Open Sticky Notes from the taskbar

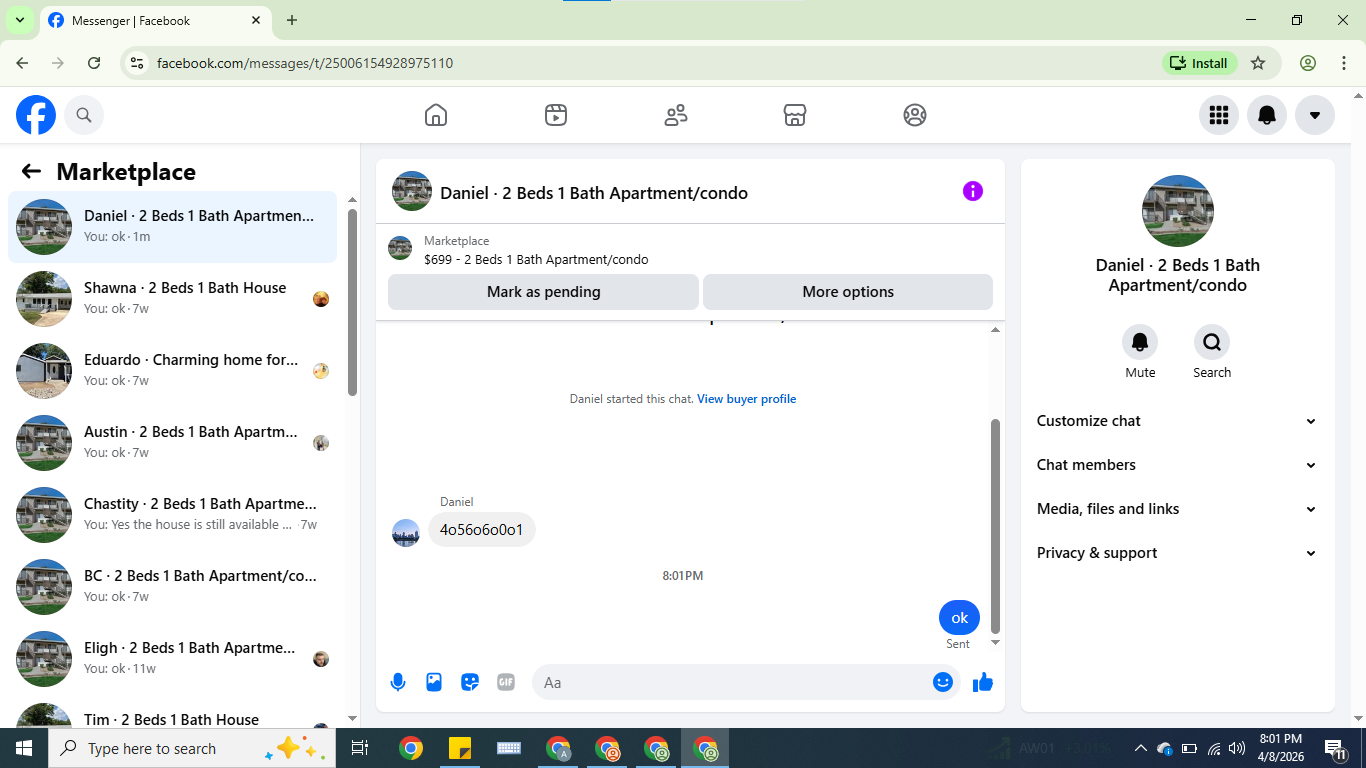(x=460, y=748)
